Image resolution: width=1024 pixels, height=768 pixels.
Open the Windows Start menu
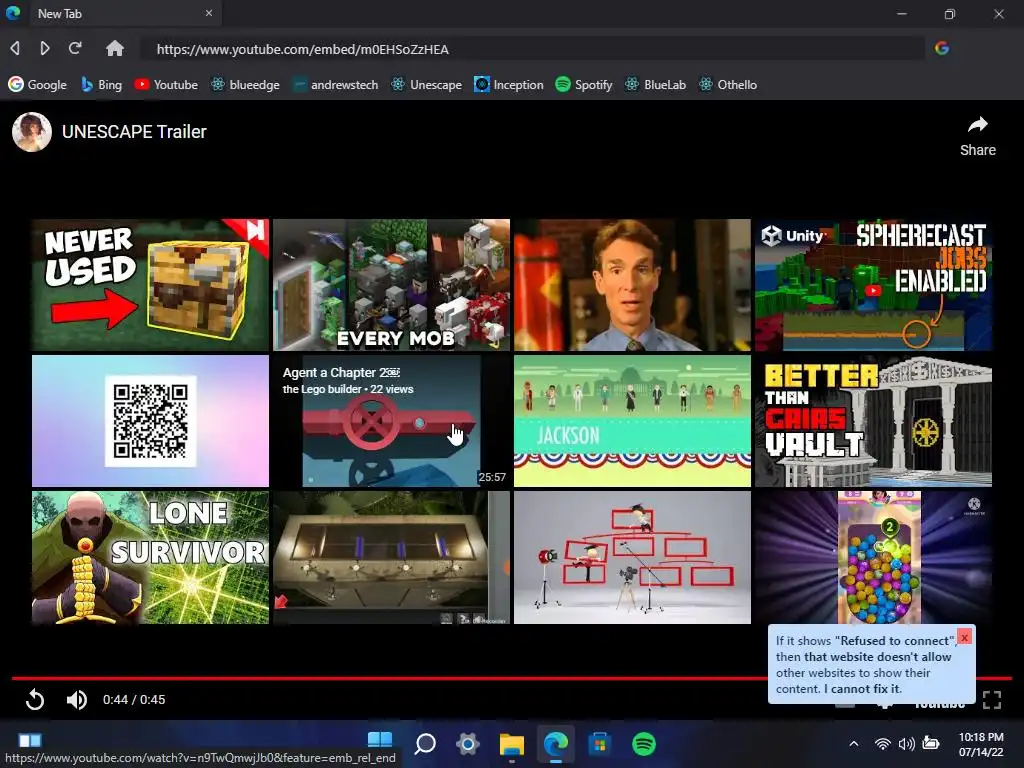[380, 743]
